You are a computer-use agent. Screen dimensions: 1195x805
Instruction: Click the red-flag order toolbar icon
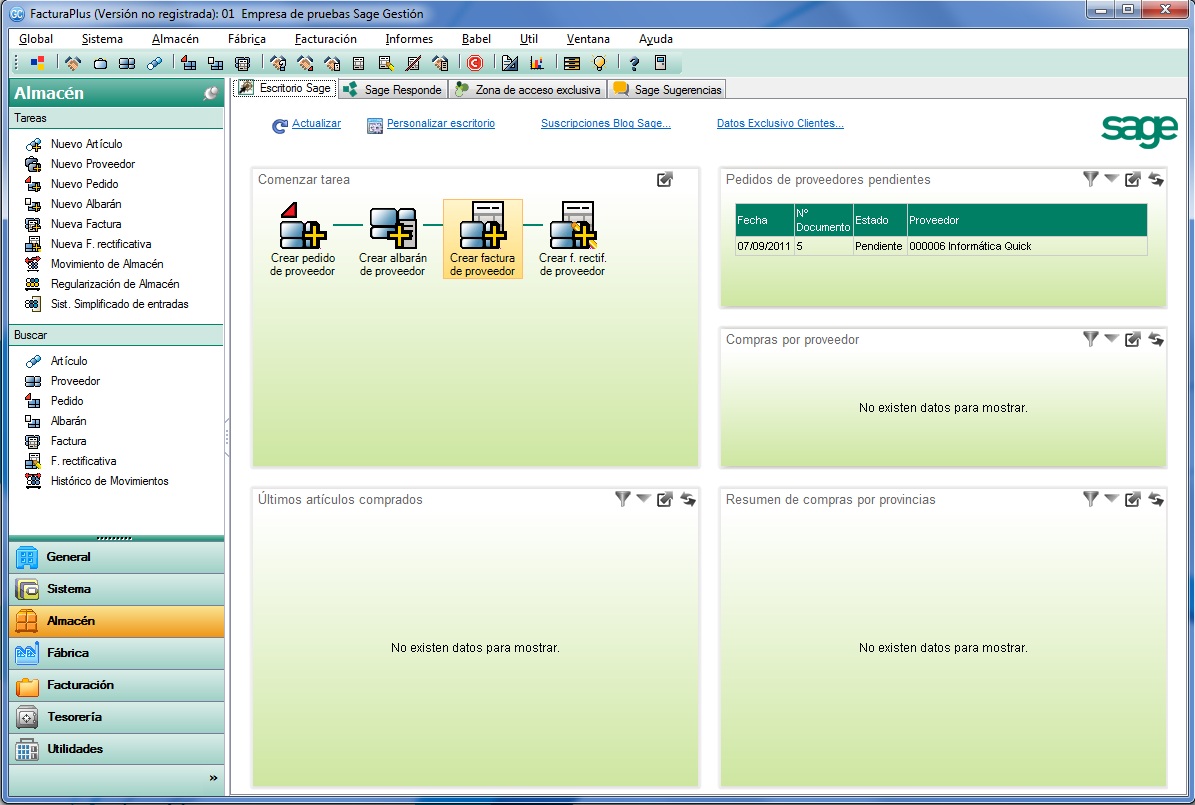[x=187, y=63]
